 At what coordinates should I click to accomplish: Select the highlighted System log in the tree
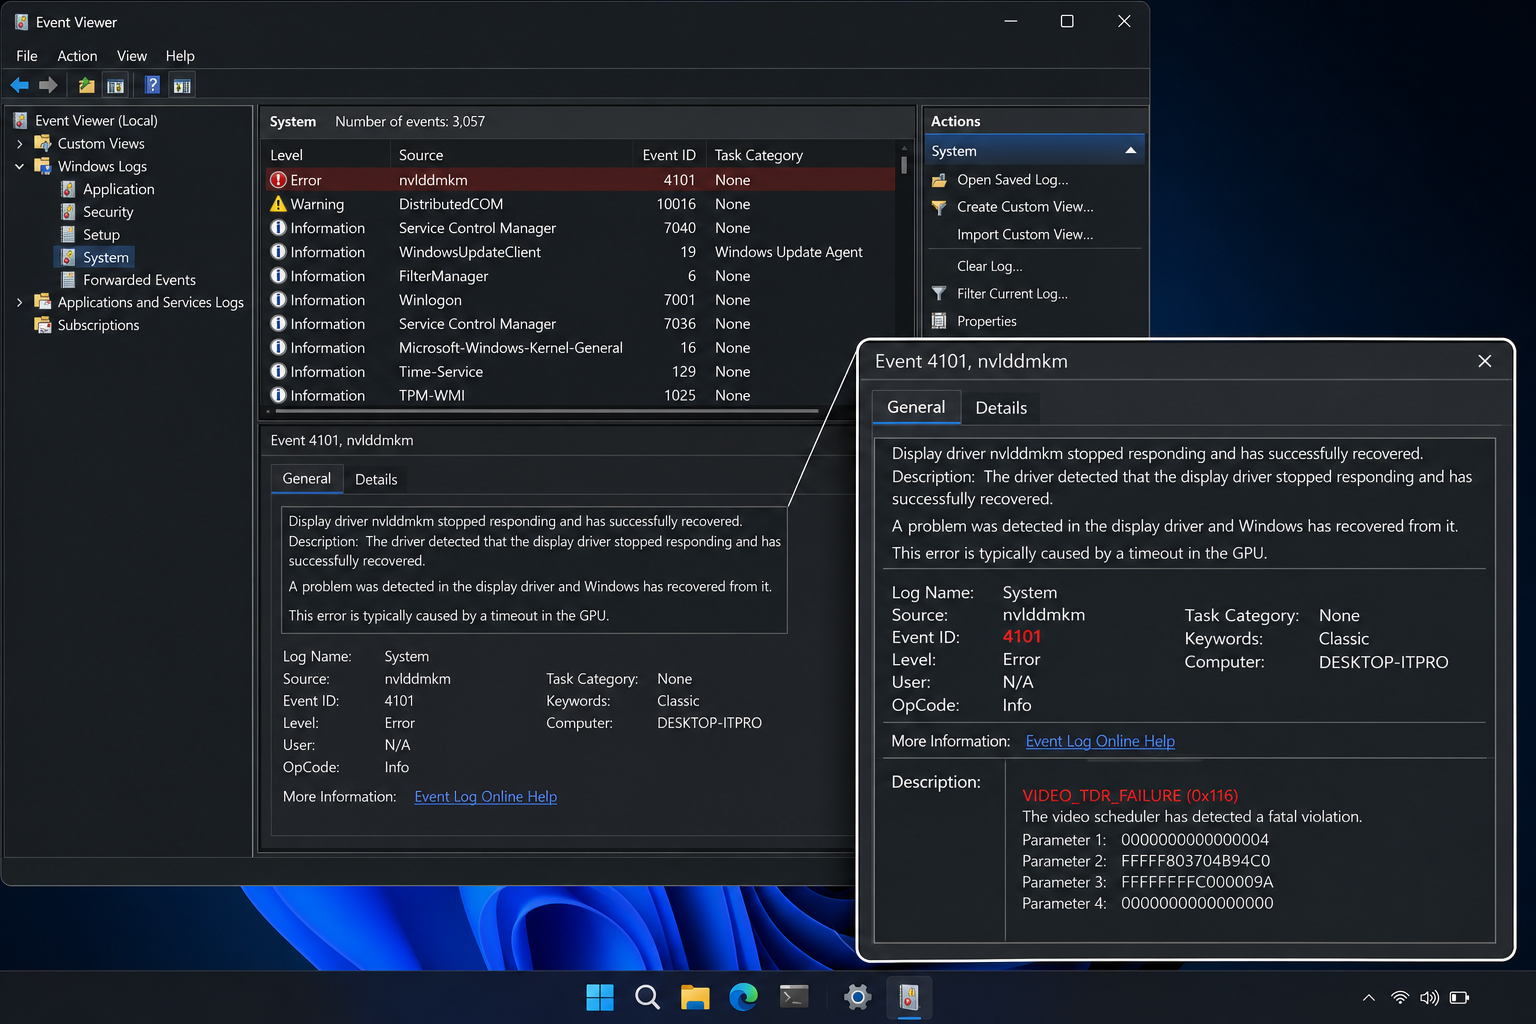[94, 257]
